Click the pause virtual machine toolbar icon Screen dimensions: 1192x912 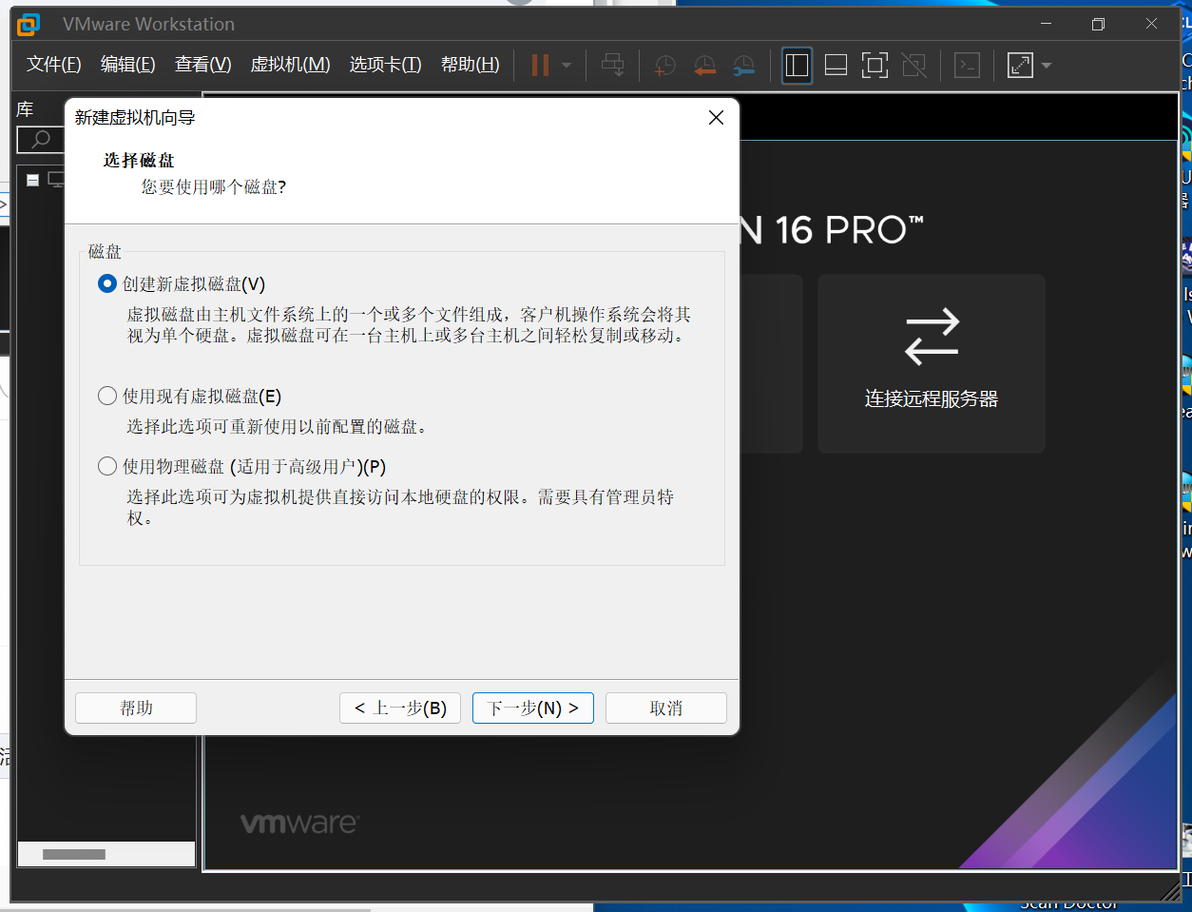coord(540,65)
